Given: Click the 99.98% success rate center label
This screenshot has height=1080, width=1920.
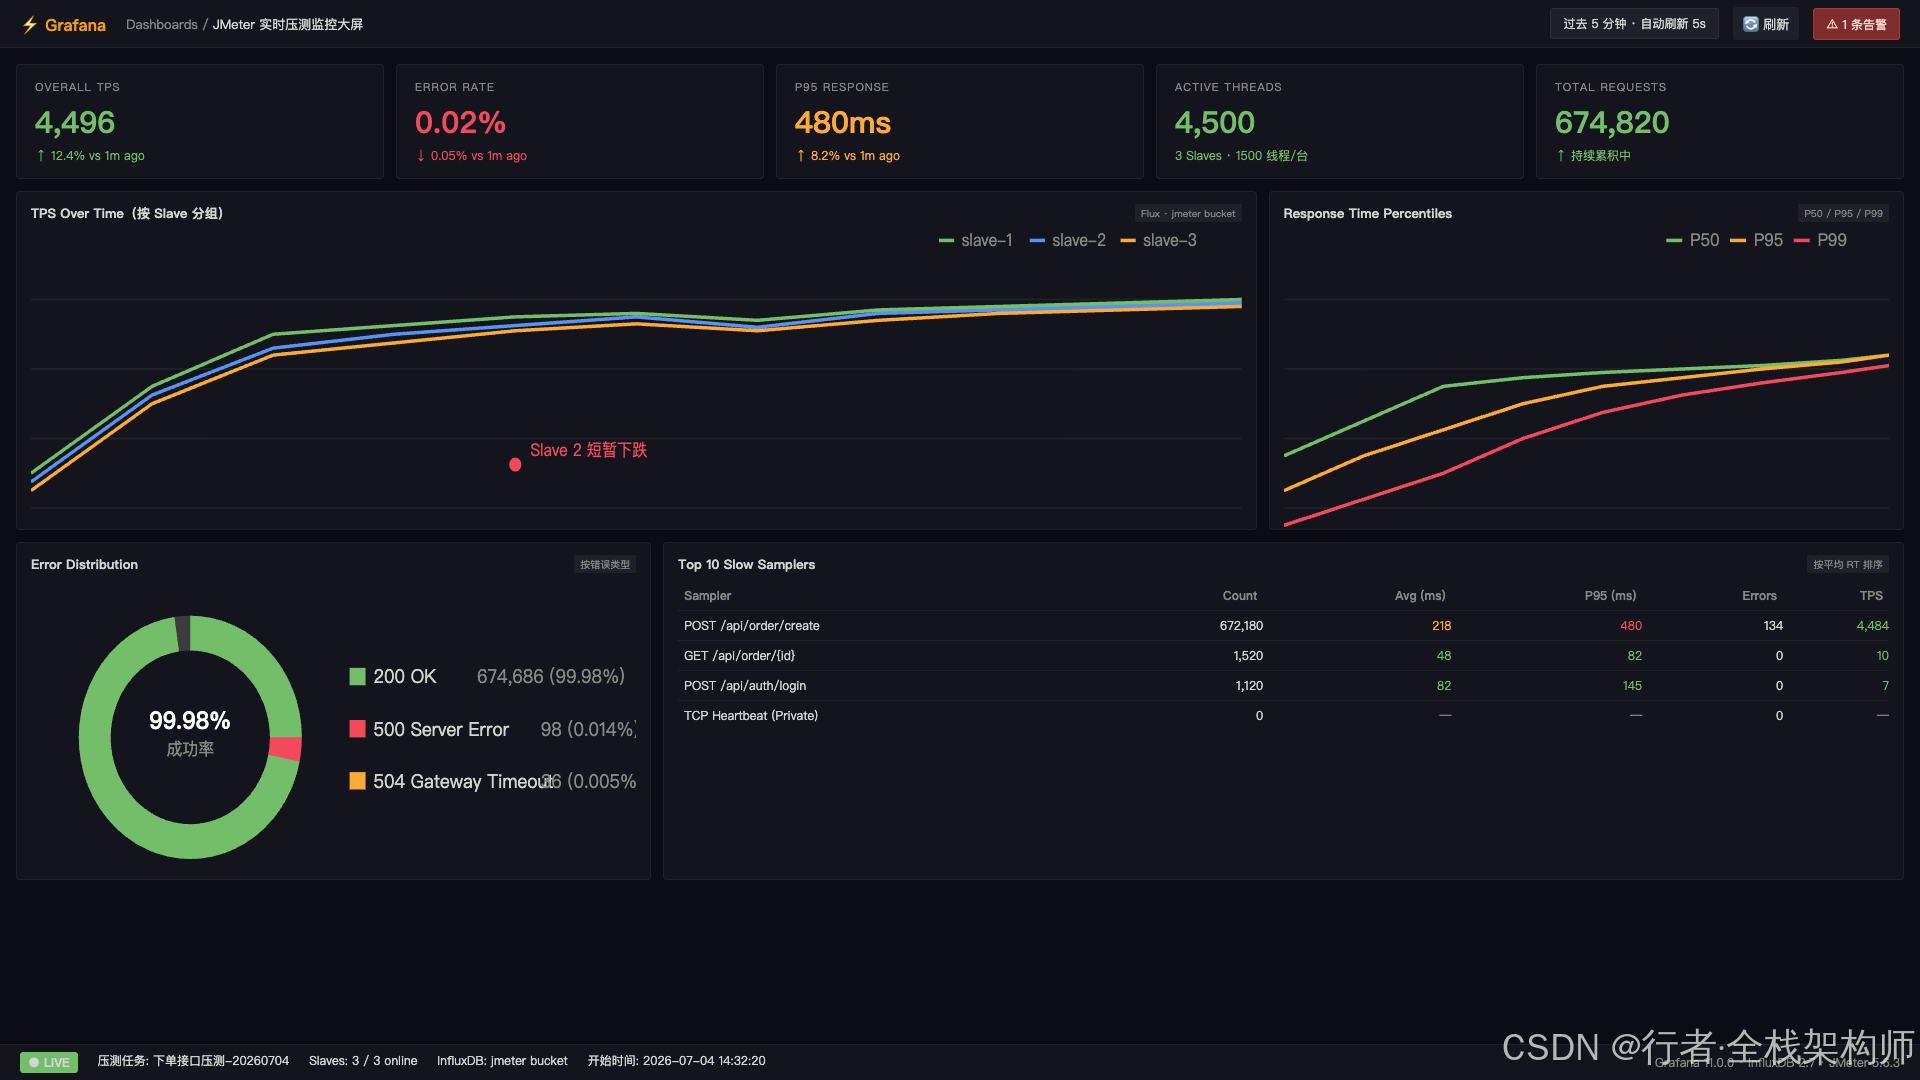Looking at the screenshot, I should click(190, 721).
